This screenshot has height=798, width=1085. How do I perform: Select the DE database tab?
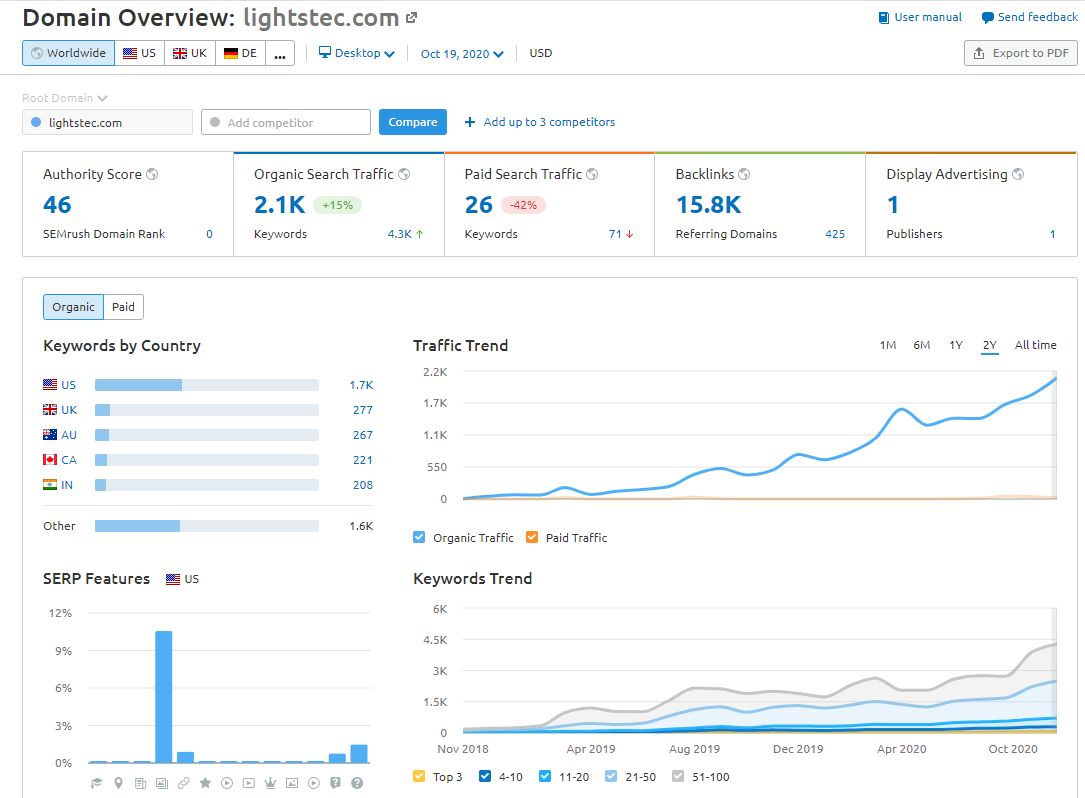[x=240, y=53]
